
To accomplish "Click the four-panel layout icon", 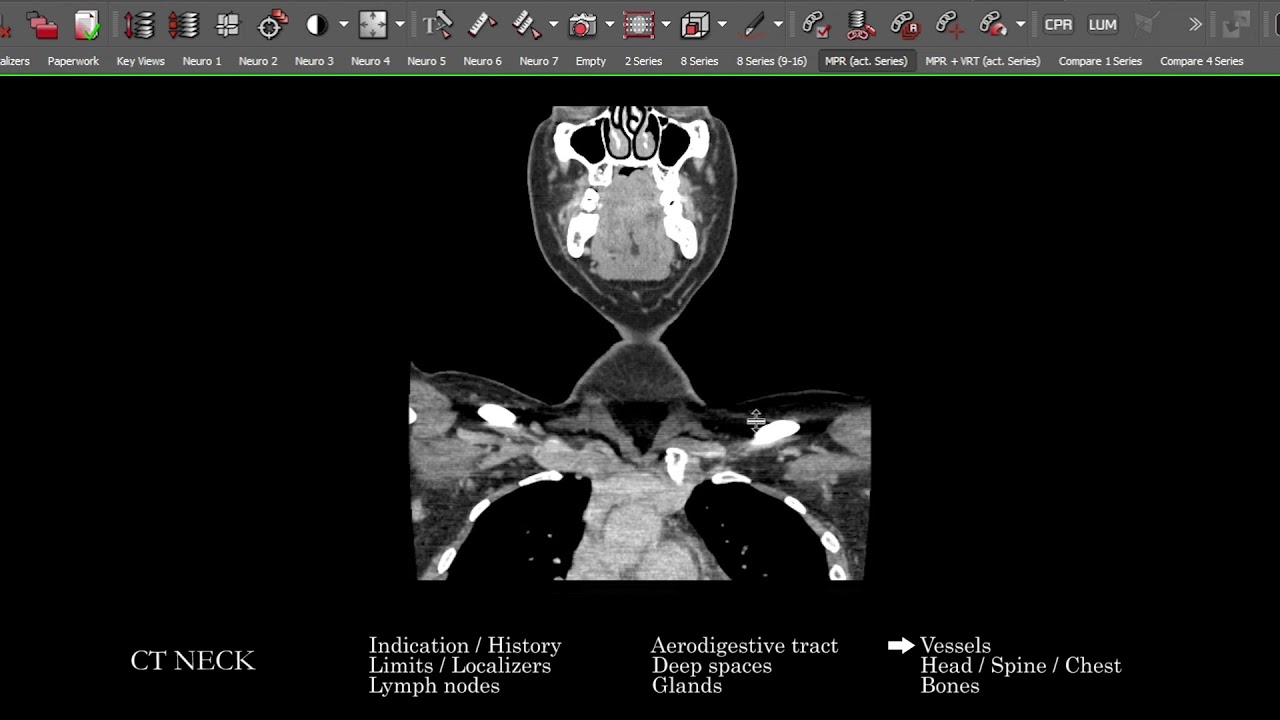I will (228, 25).
